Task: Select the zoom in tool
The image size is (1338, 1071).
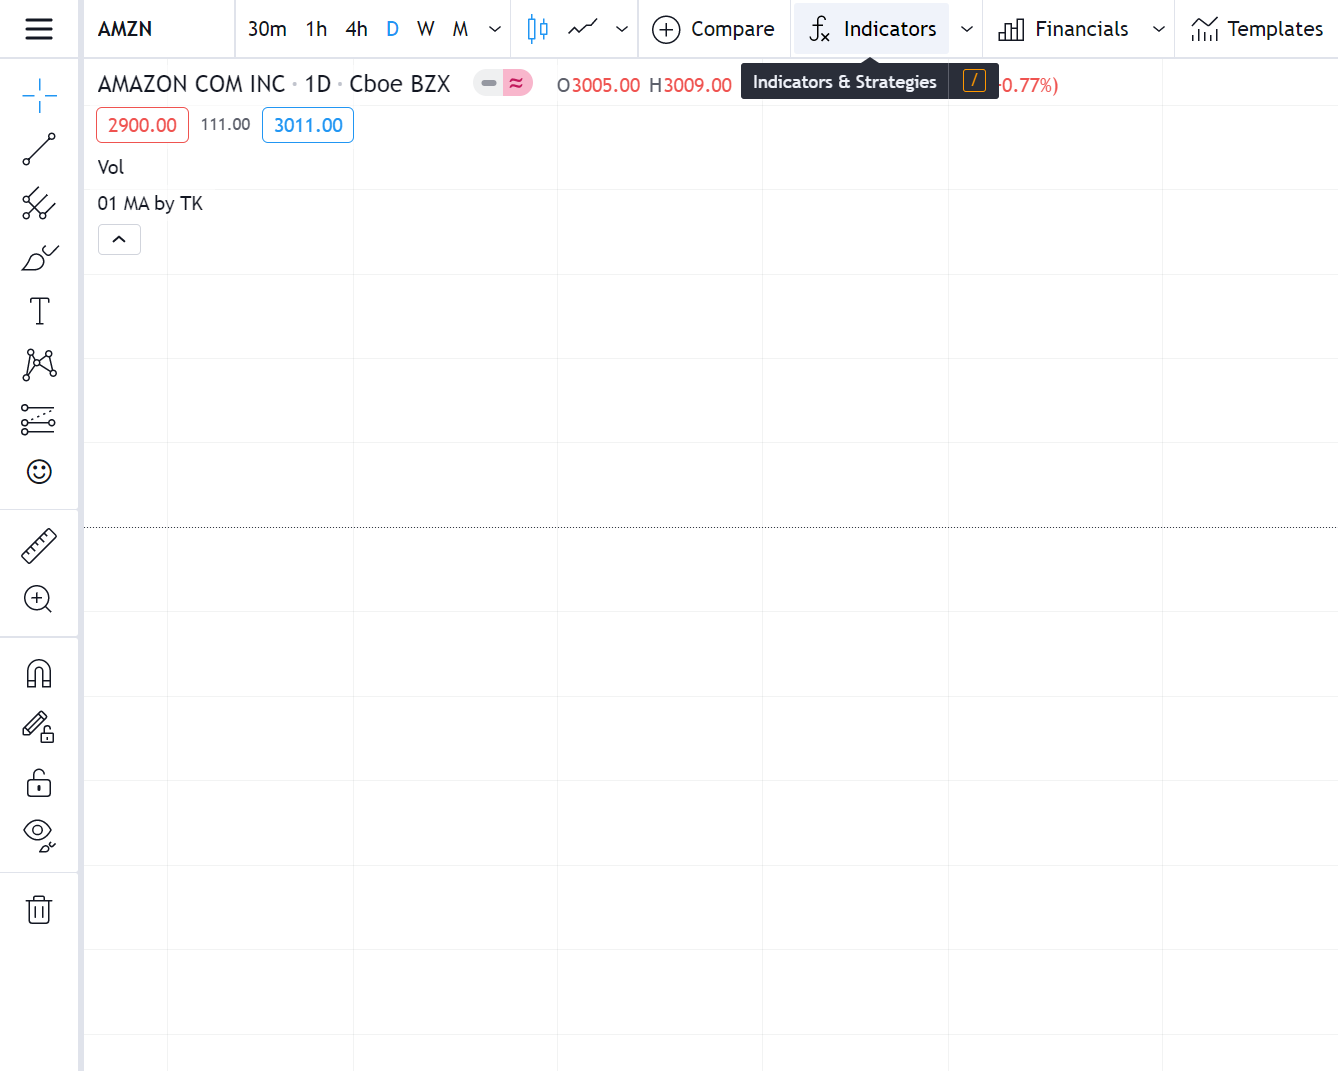Action: [39, 599]
